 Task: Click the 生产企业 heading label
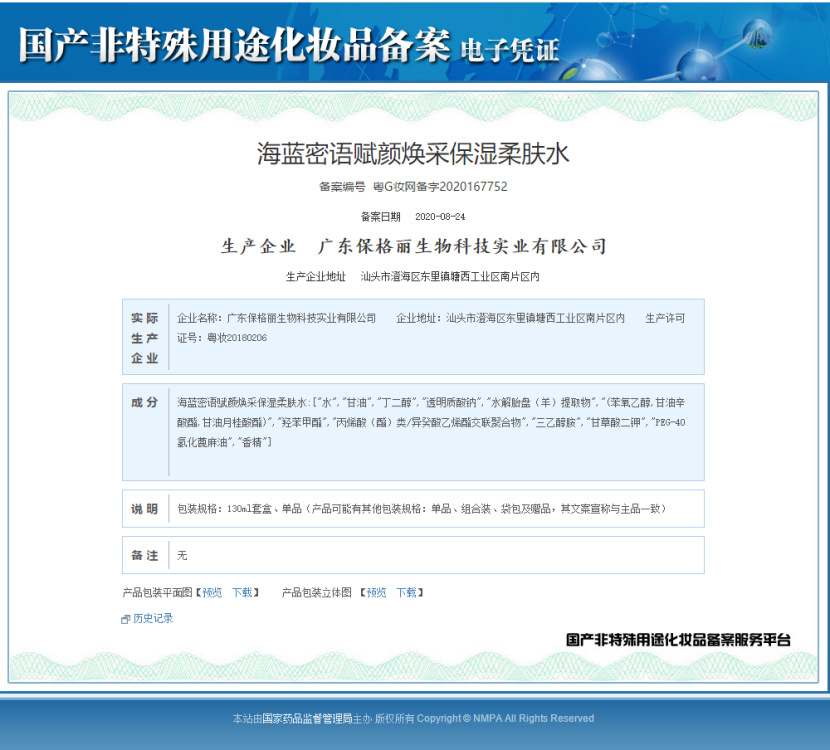pos(258,246)
